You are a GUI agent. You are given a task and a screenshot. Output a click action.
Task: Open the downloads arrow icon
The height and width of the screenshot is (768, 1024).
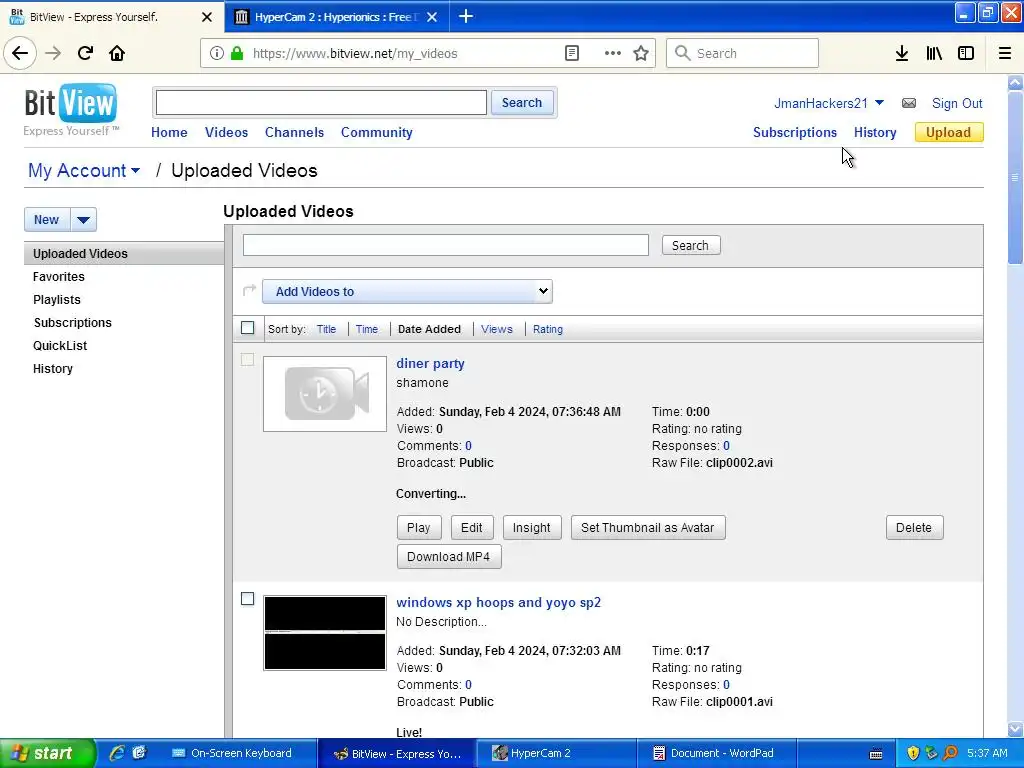click(902, 53)
